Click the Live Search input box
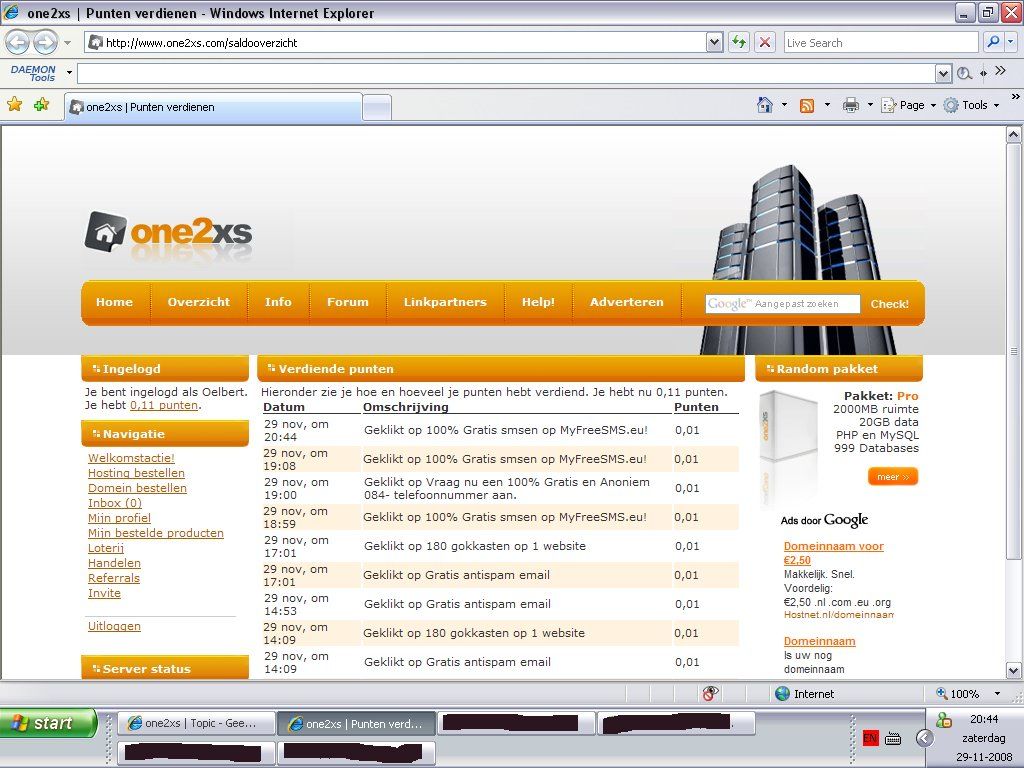This screenshot has height=768, width=1024. tap(881, 42)
